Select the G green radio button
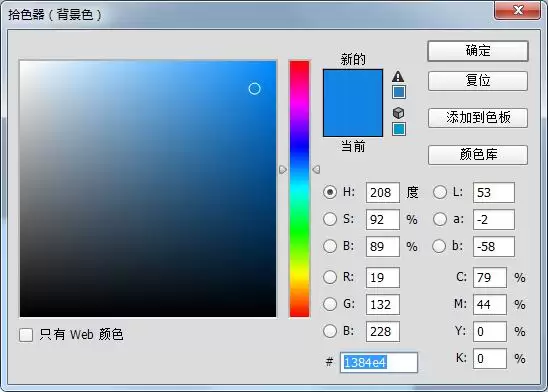Viewport: 548px width, 392px height. pos(330,304)
